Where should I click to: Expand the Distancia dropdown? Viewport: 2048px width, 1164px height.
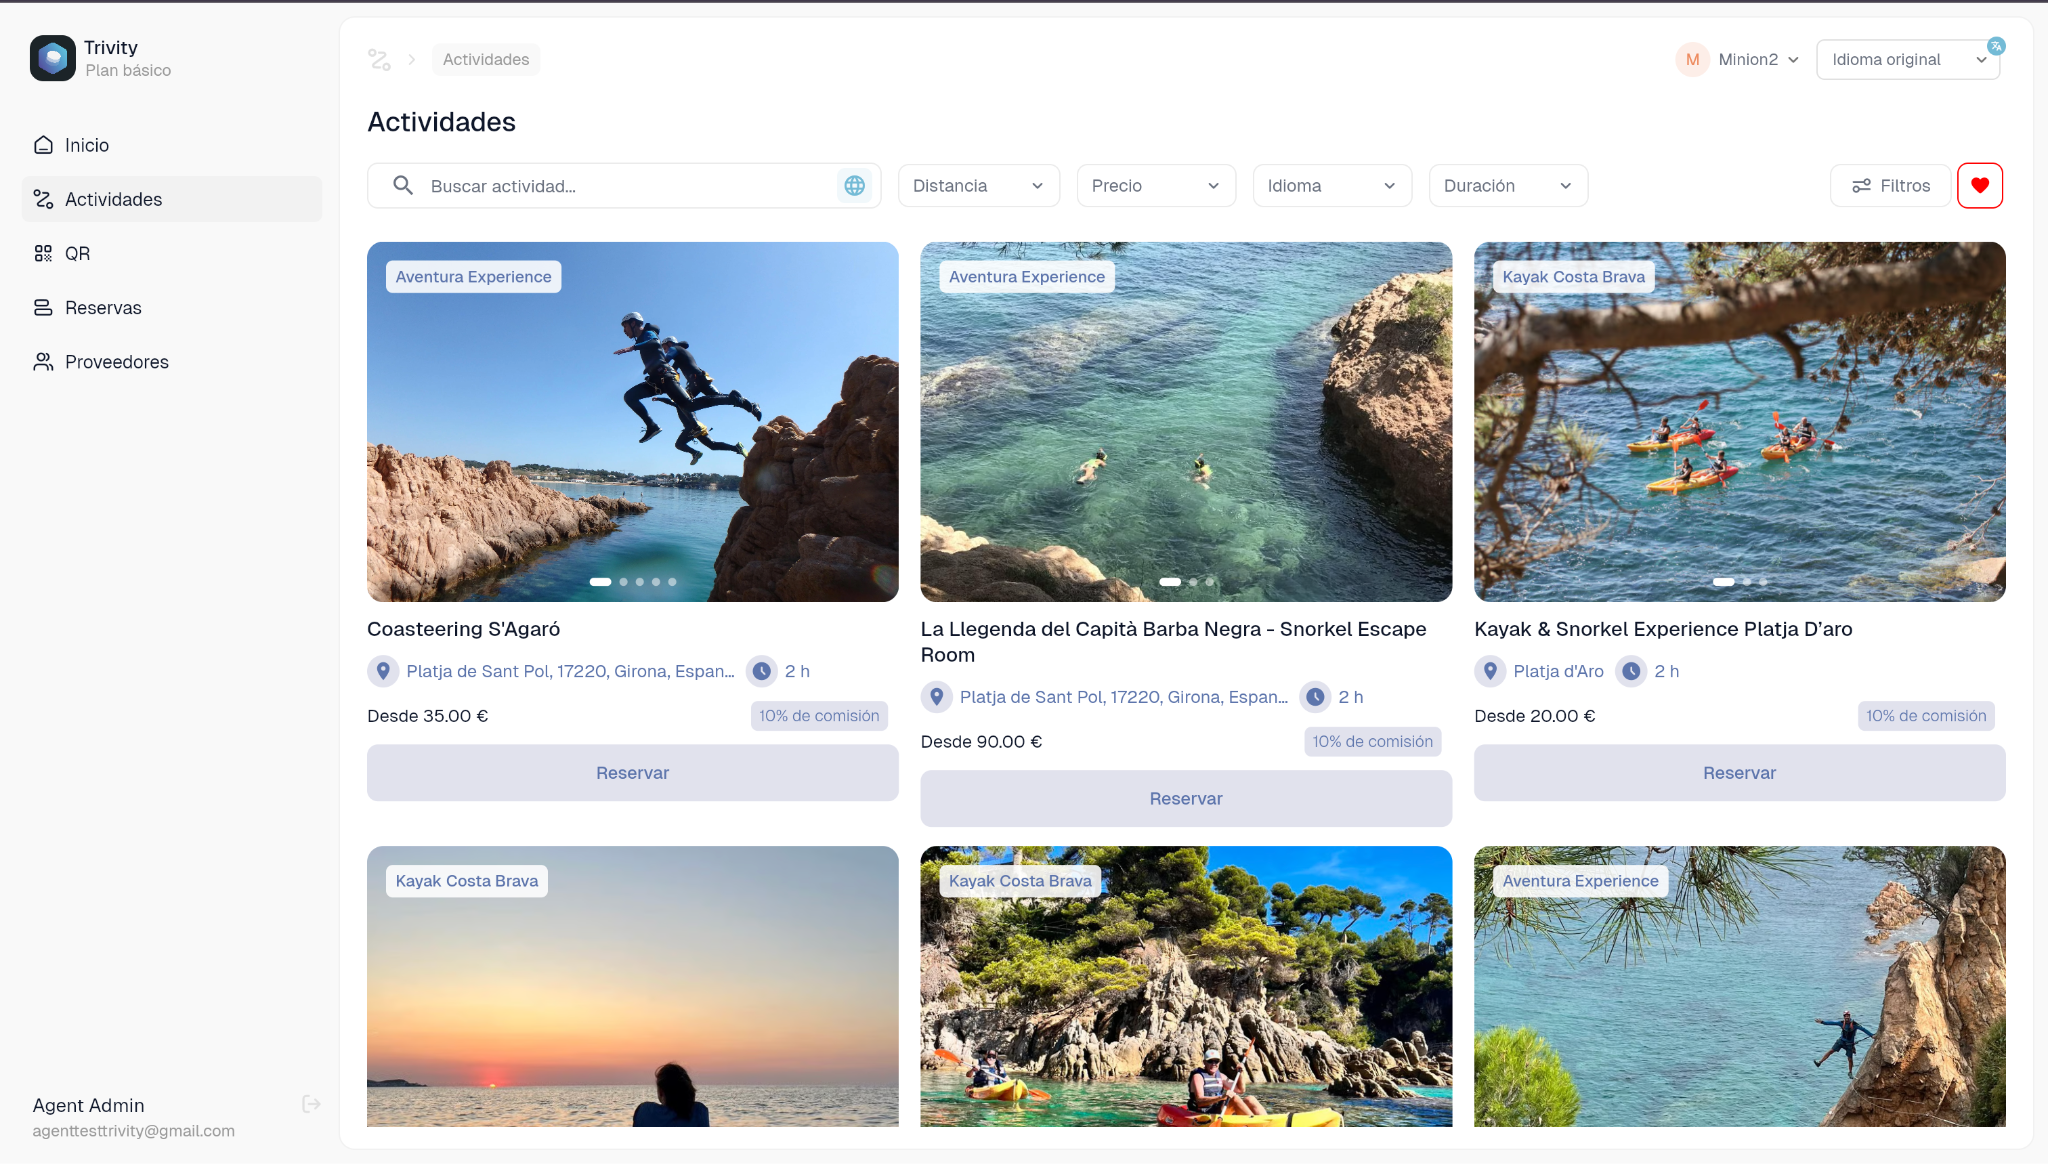(978, 186)
